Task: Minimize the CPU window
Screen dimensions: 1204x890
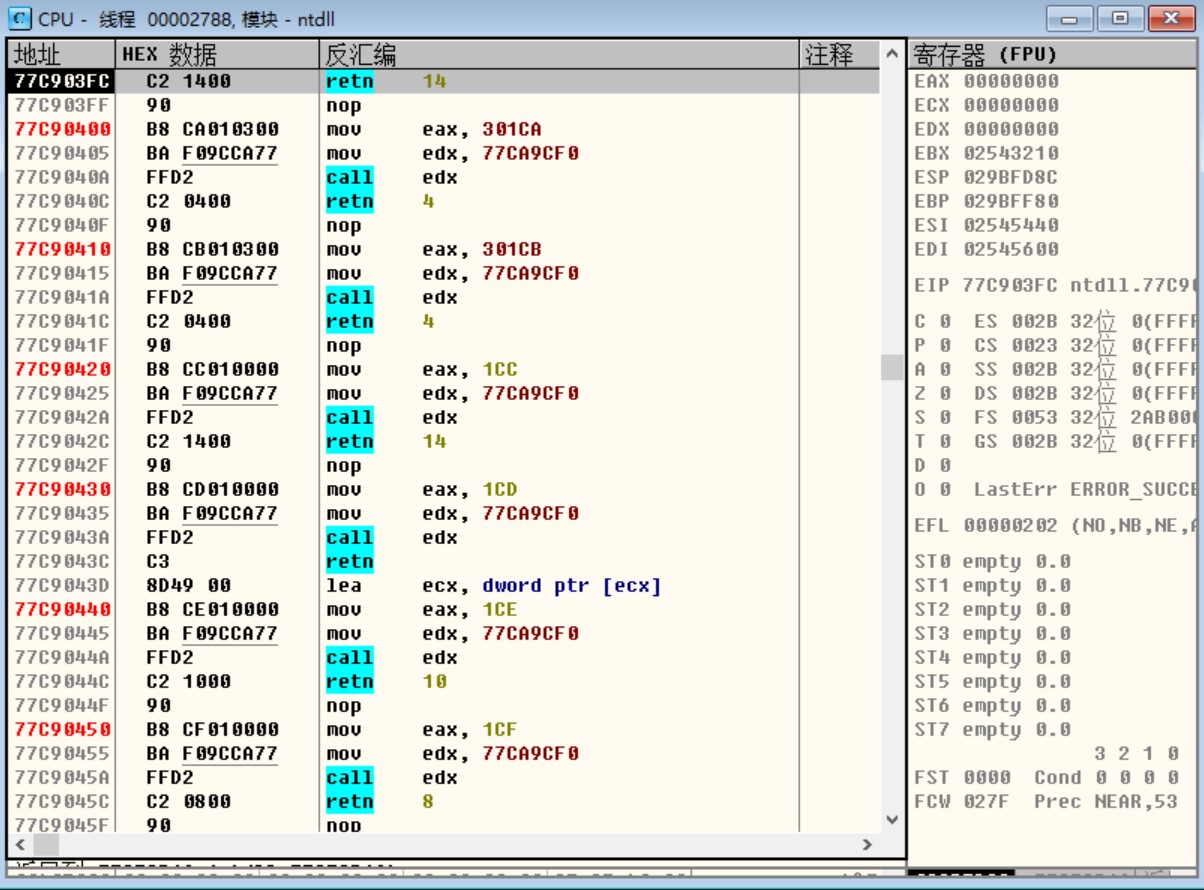Action: pyautogui.click(x=1070, y=18)
